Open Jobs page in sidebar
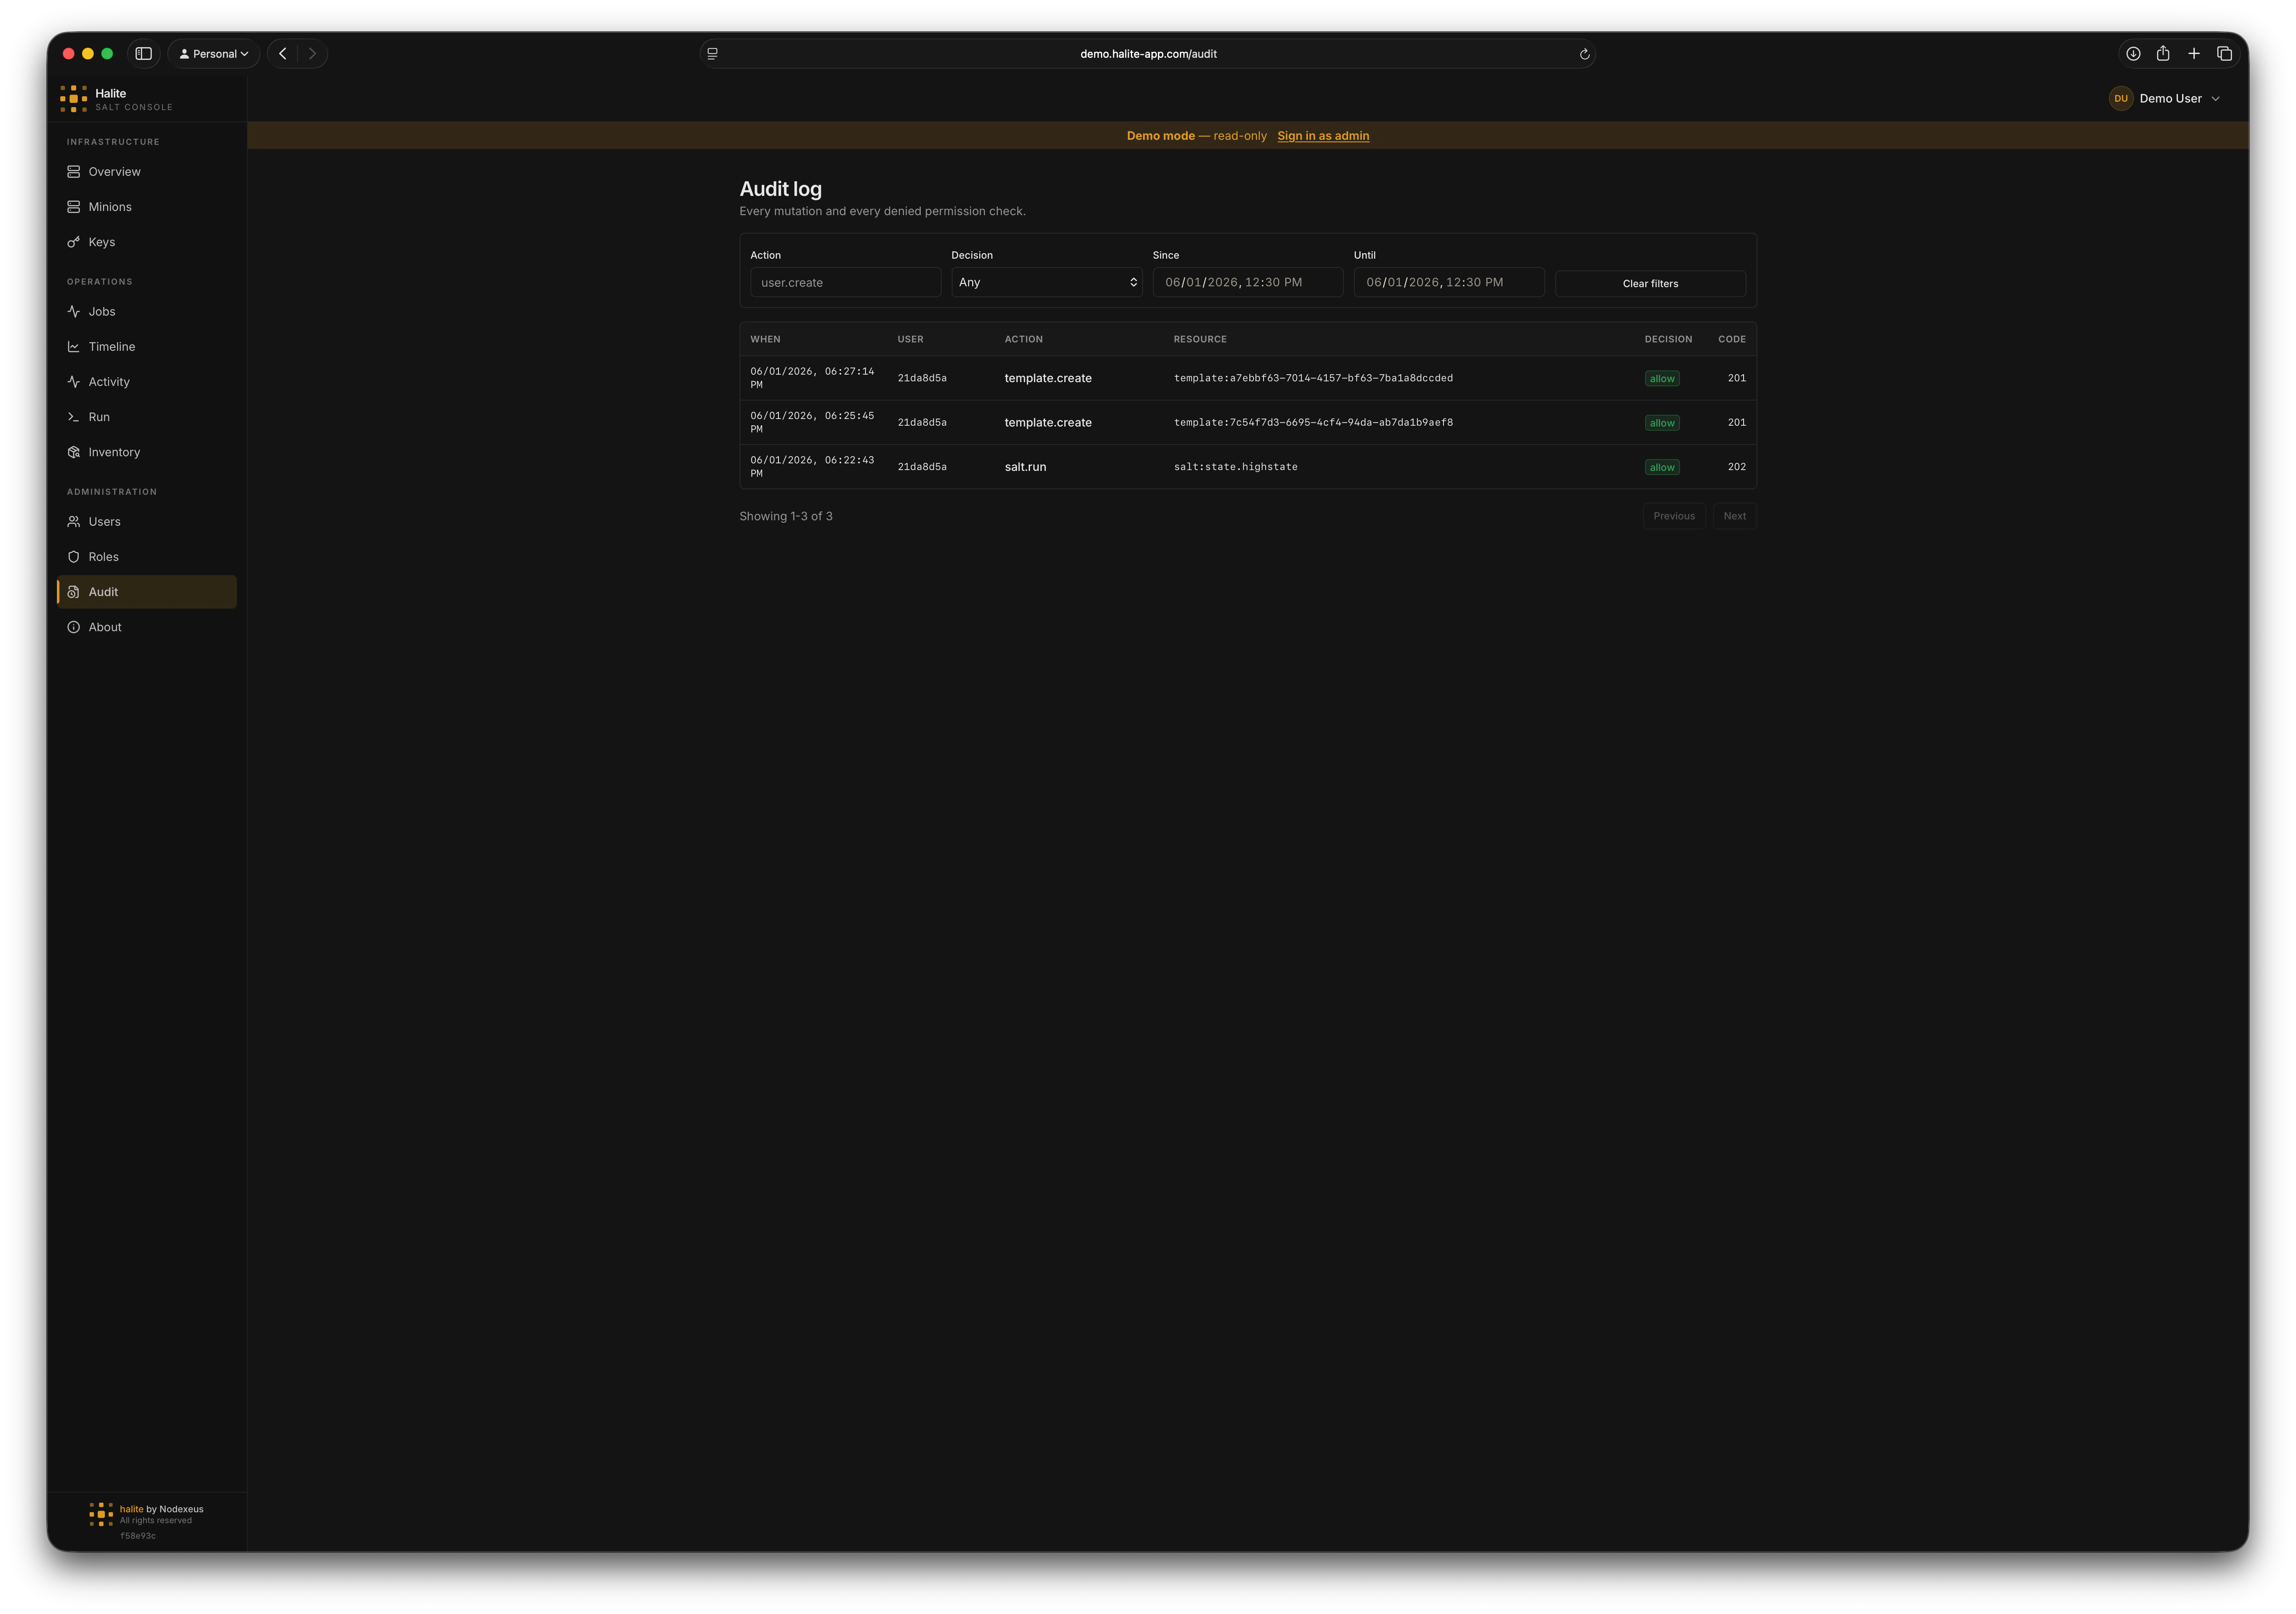 click(146, 312)
